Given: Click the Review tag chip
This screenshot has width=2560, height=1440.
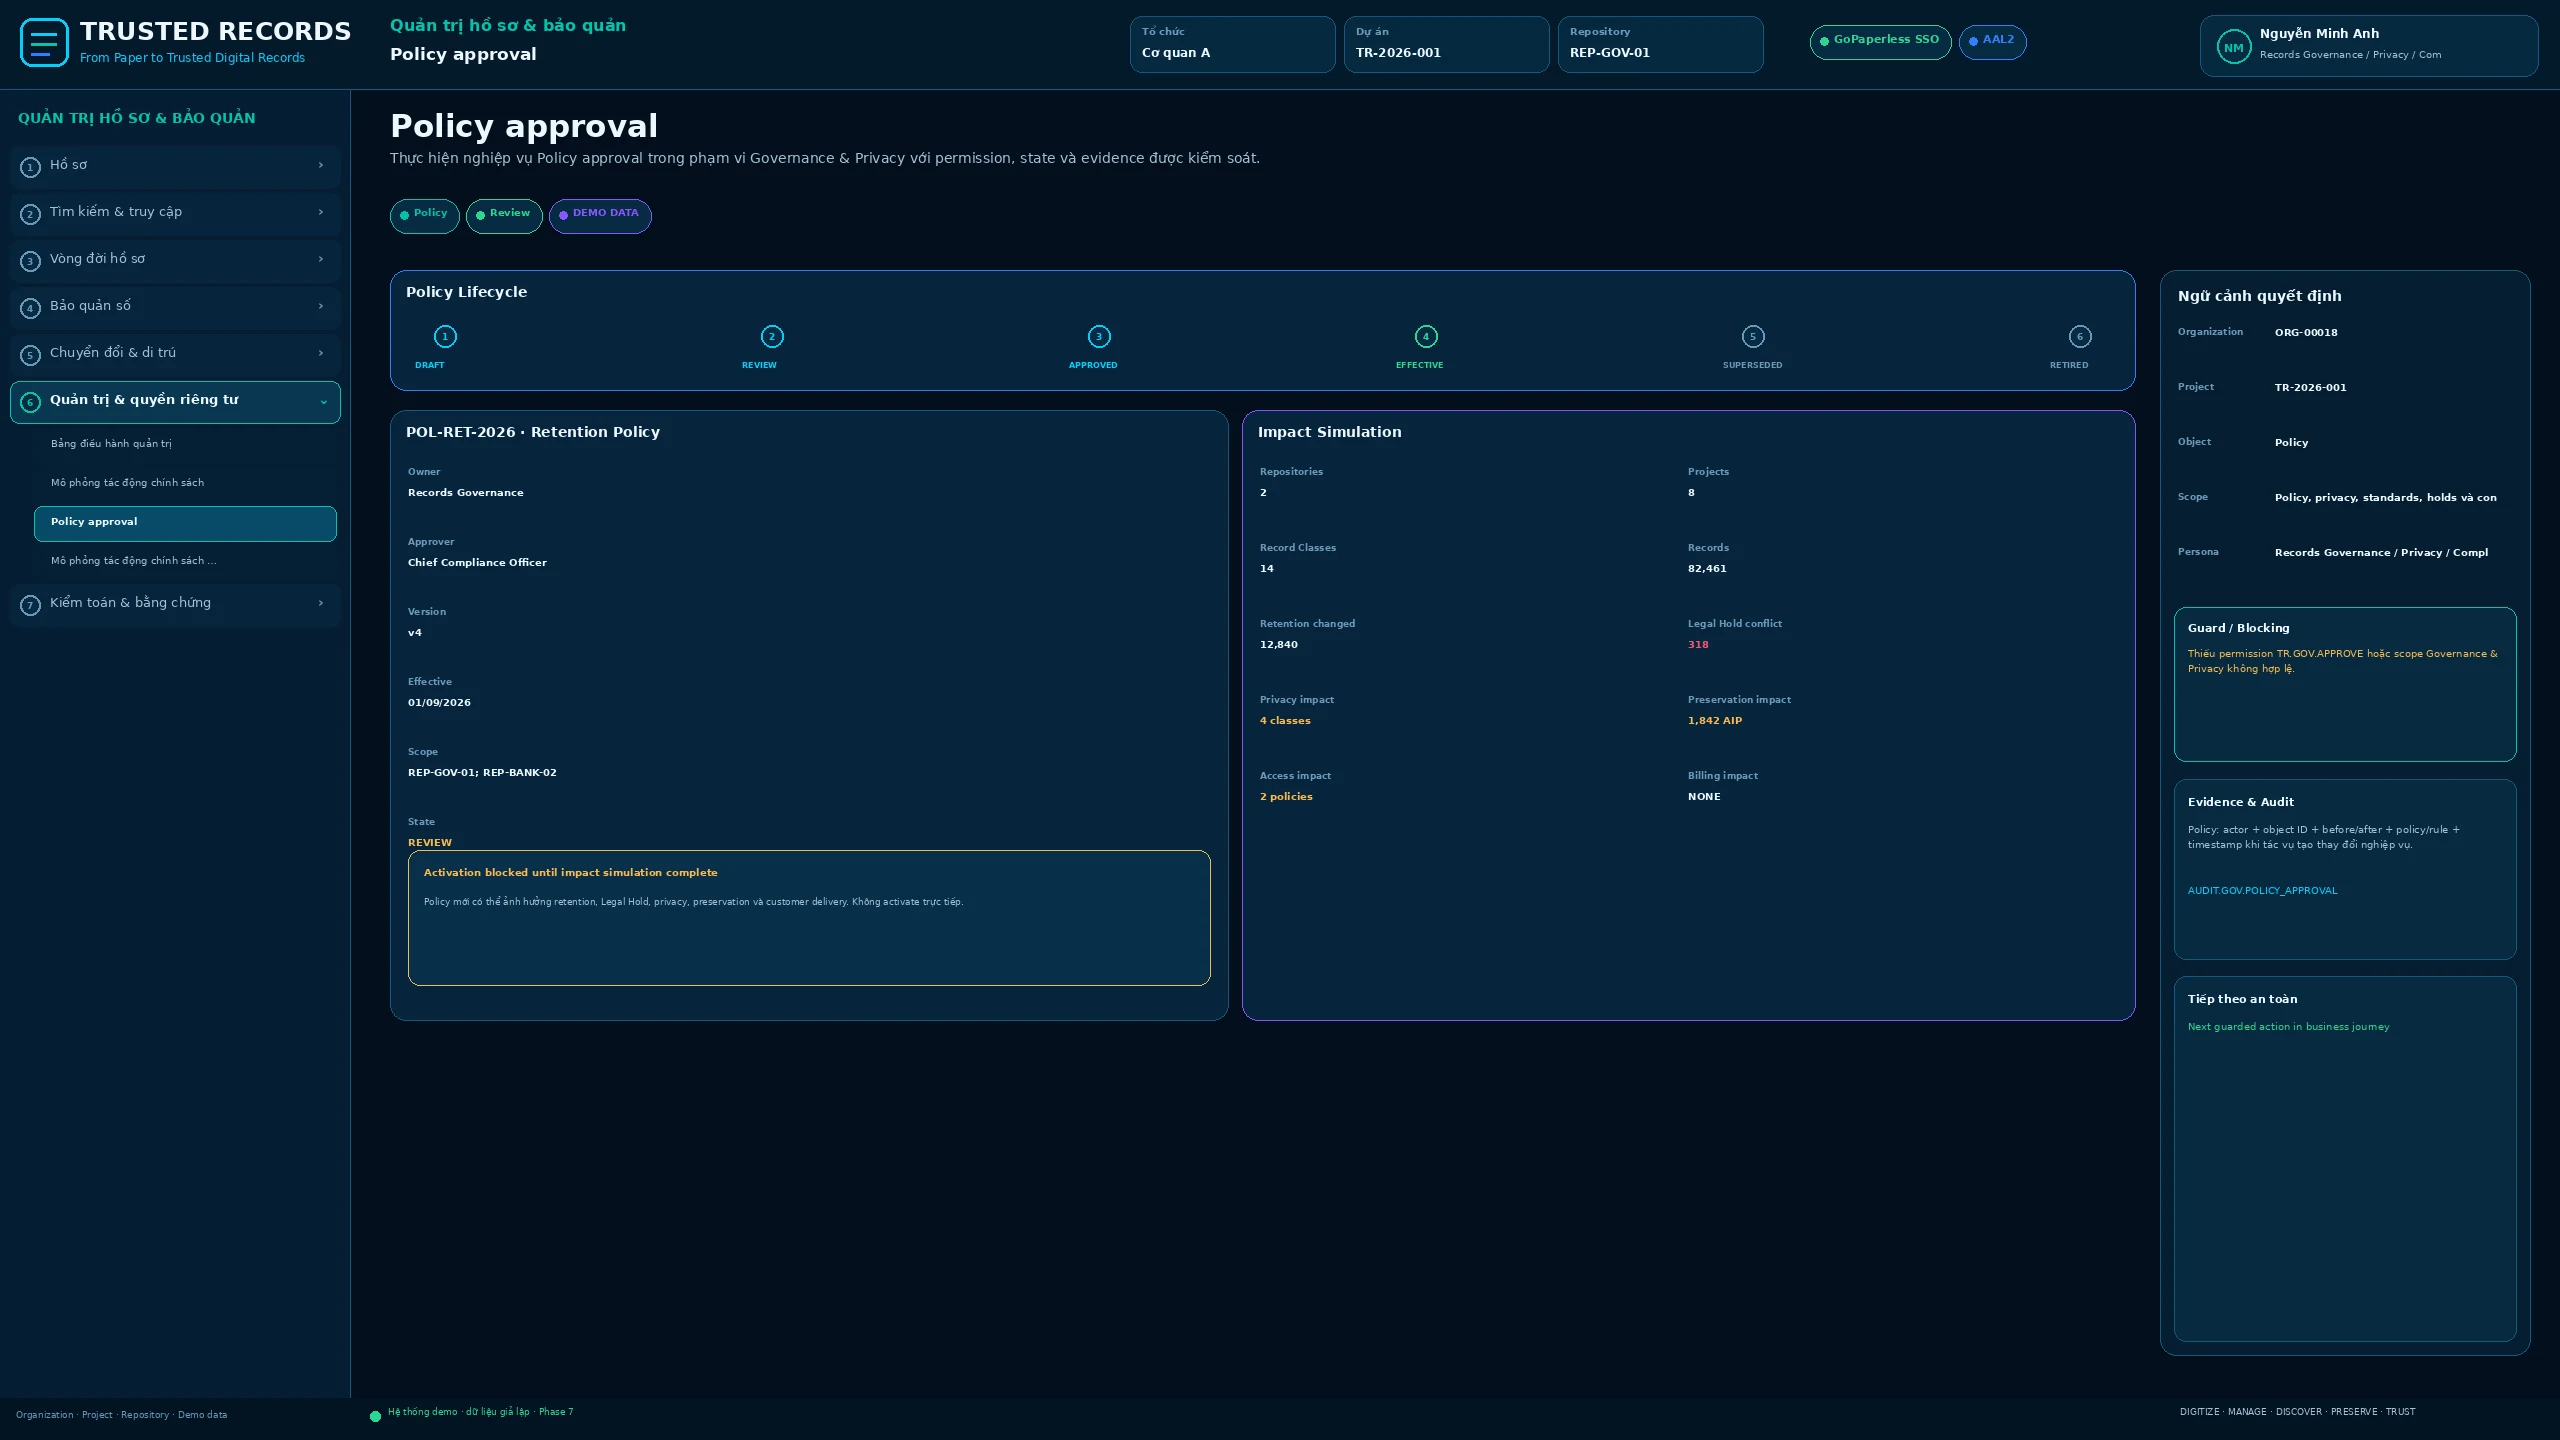Looking at the screenshot, I should [x=504, y=215].
